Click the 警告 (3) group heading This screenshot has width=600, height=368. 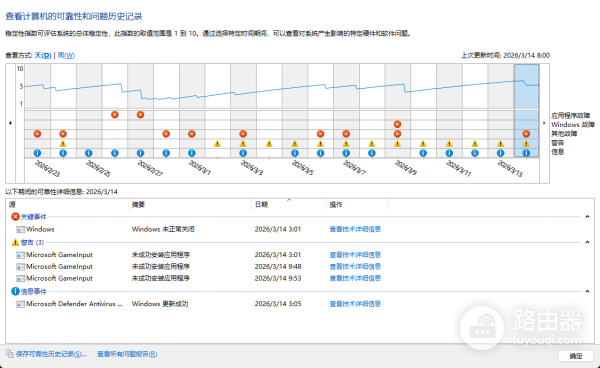(x=32, y=243)
